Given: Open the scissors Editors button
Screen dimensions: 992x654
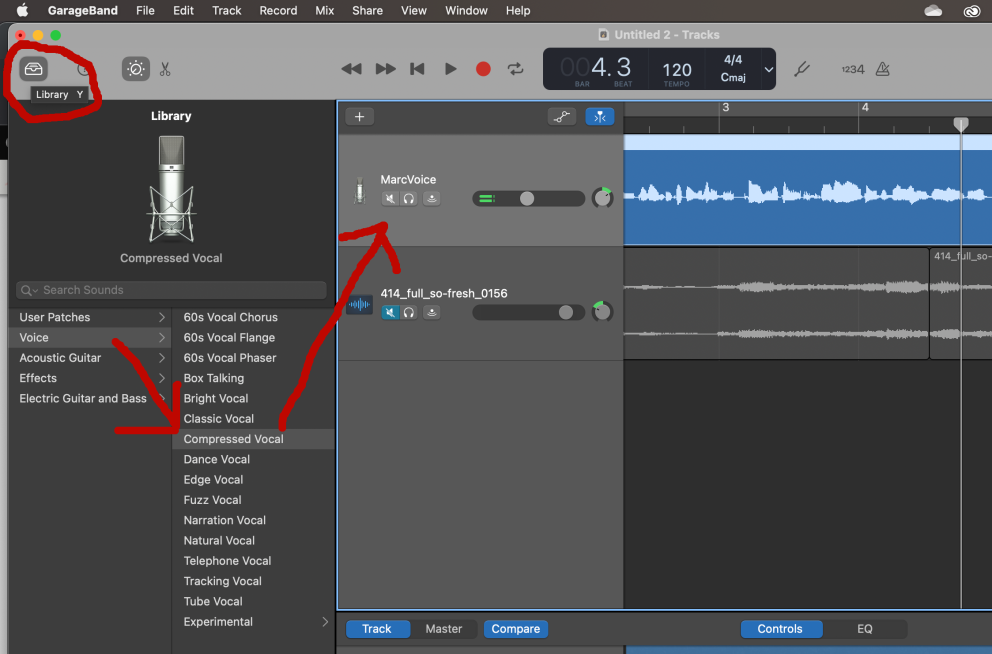Looking at the screenshot, I should pos(165,69).
